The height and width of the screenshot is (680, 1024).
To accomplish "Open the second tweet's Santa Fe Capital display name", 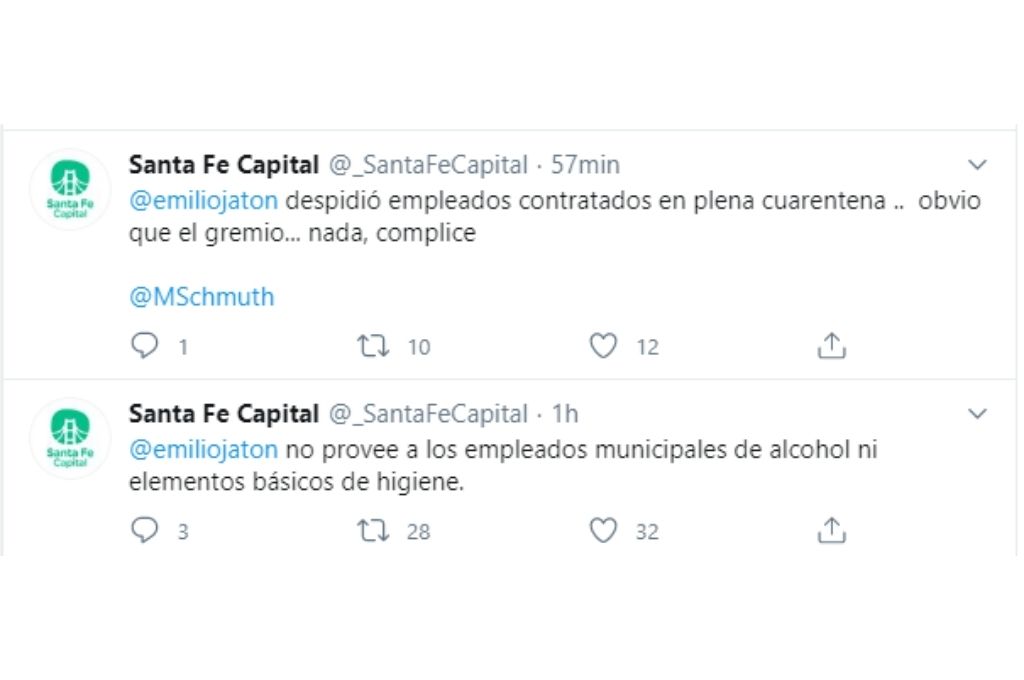I will [x=224, y=414].
